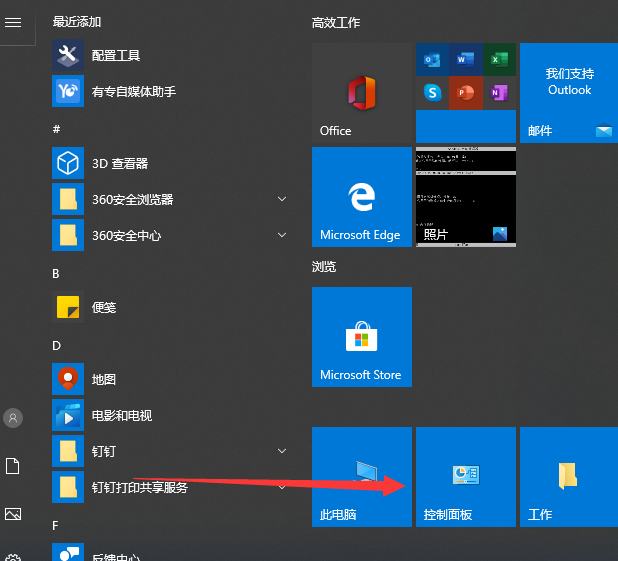Open the Mail tile (邮件)
Image resolution: width=618 pixels, height=561 pixels.
pyautogui.click(x=569, y=93)
